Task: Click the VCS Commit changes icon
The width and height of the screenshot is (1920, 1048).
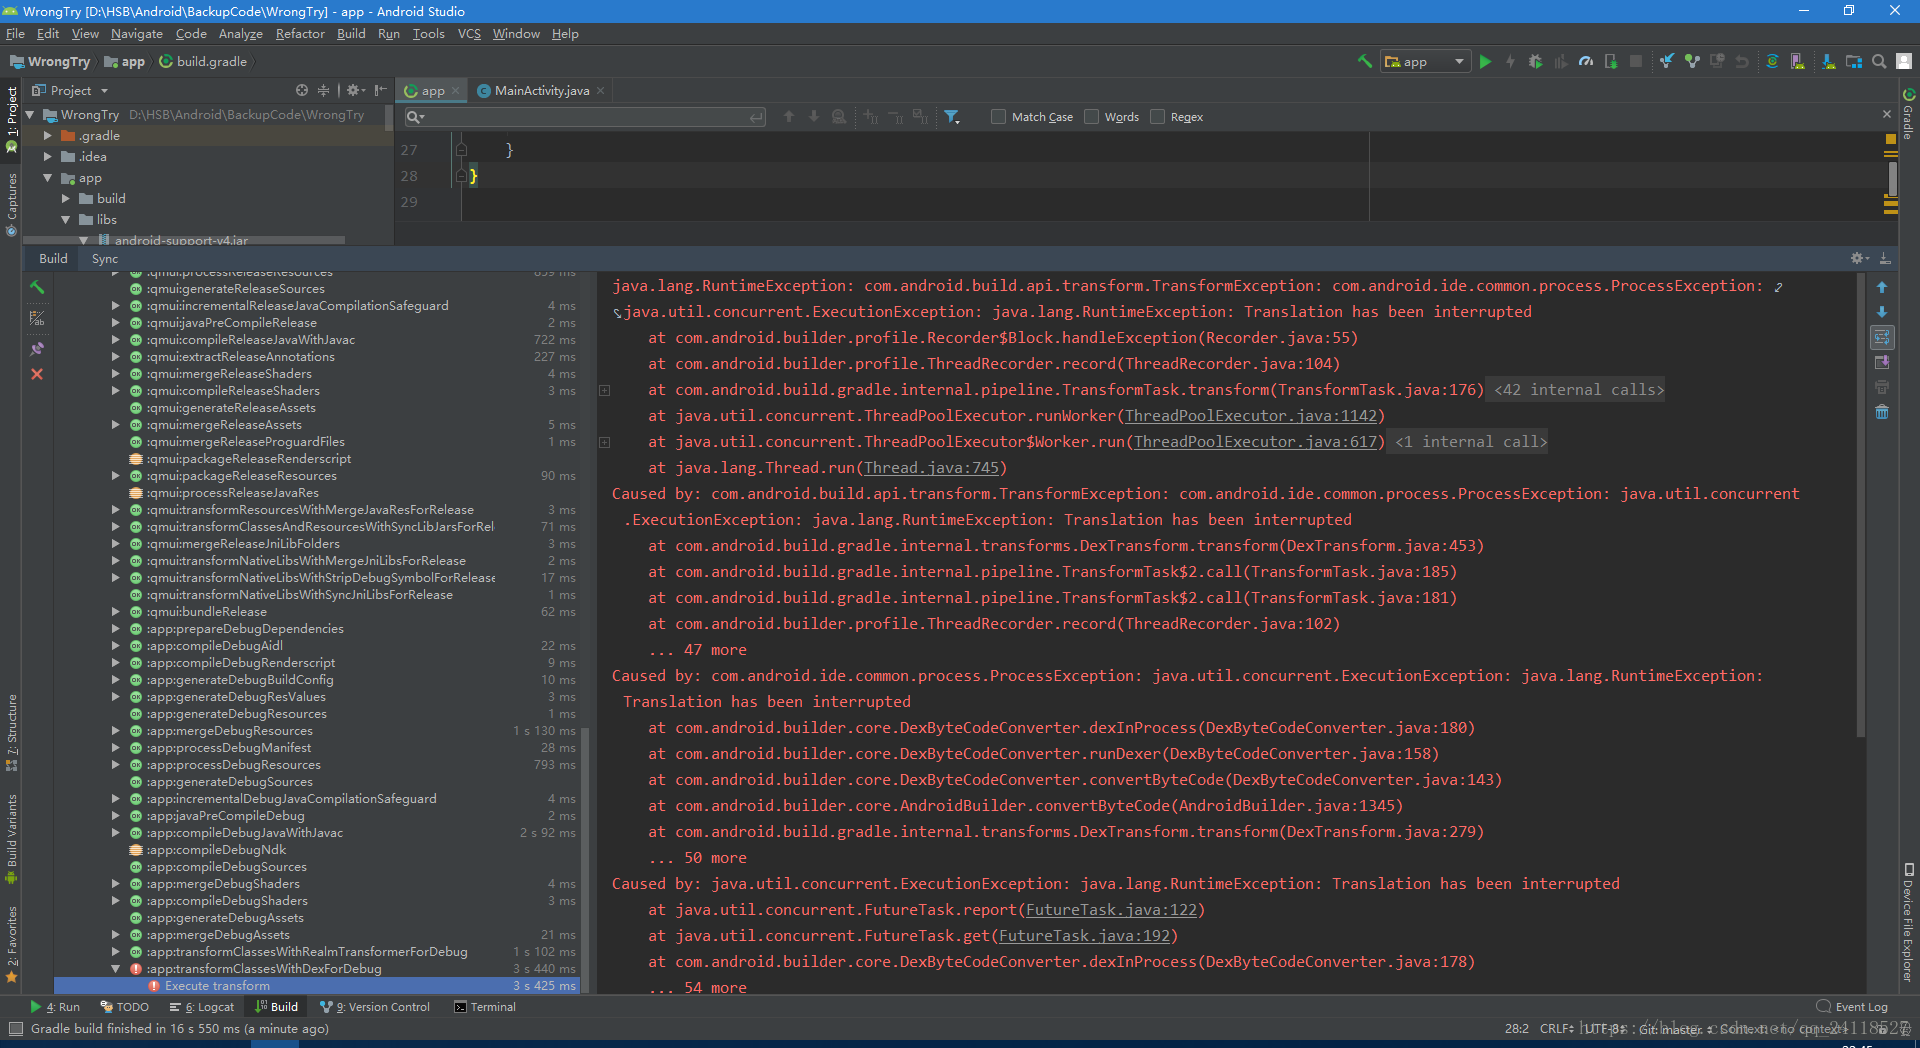Action: [x=1692, y=61]
